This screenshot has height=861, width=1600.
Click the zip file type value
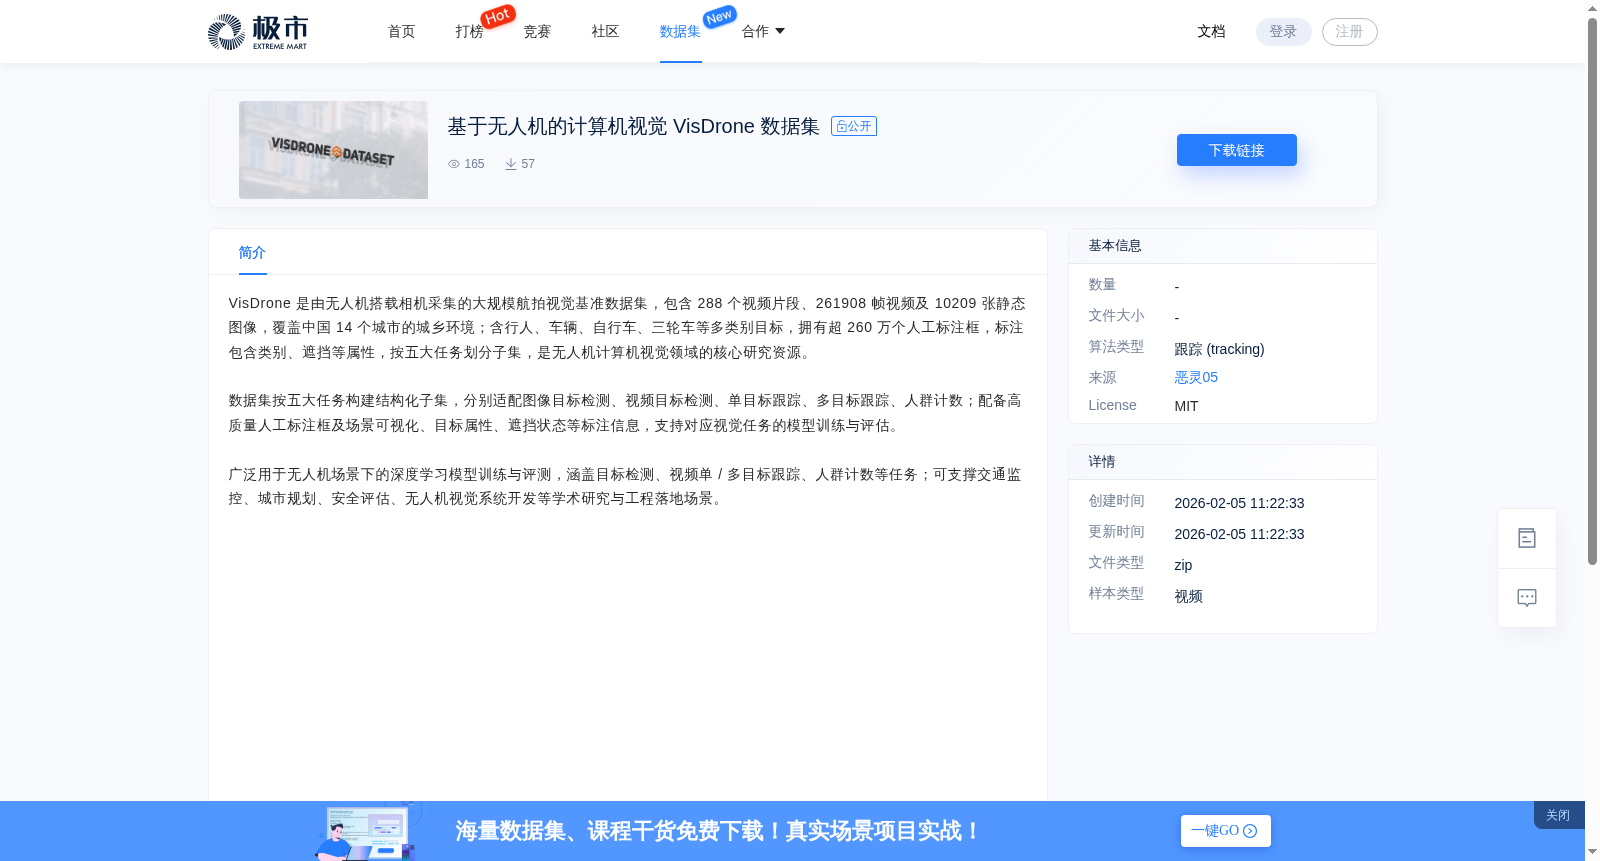[1183, 565]
